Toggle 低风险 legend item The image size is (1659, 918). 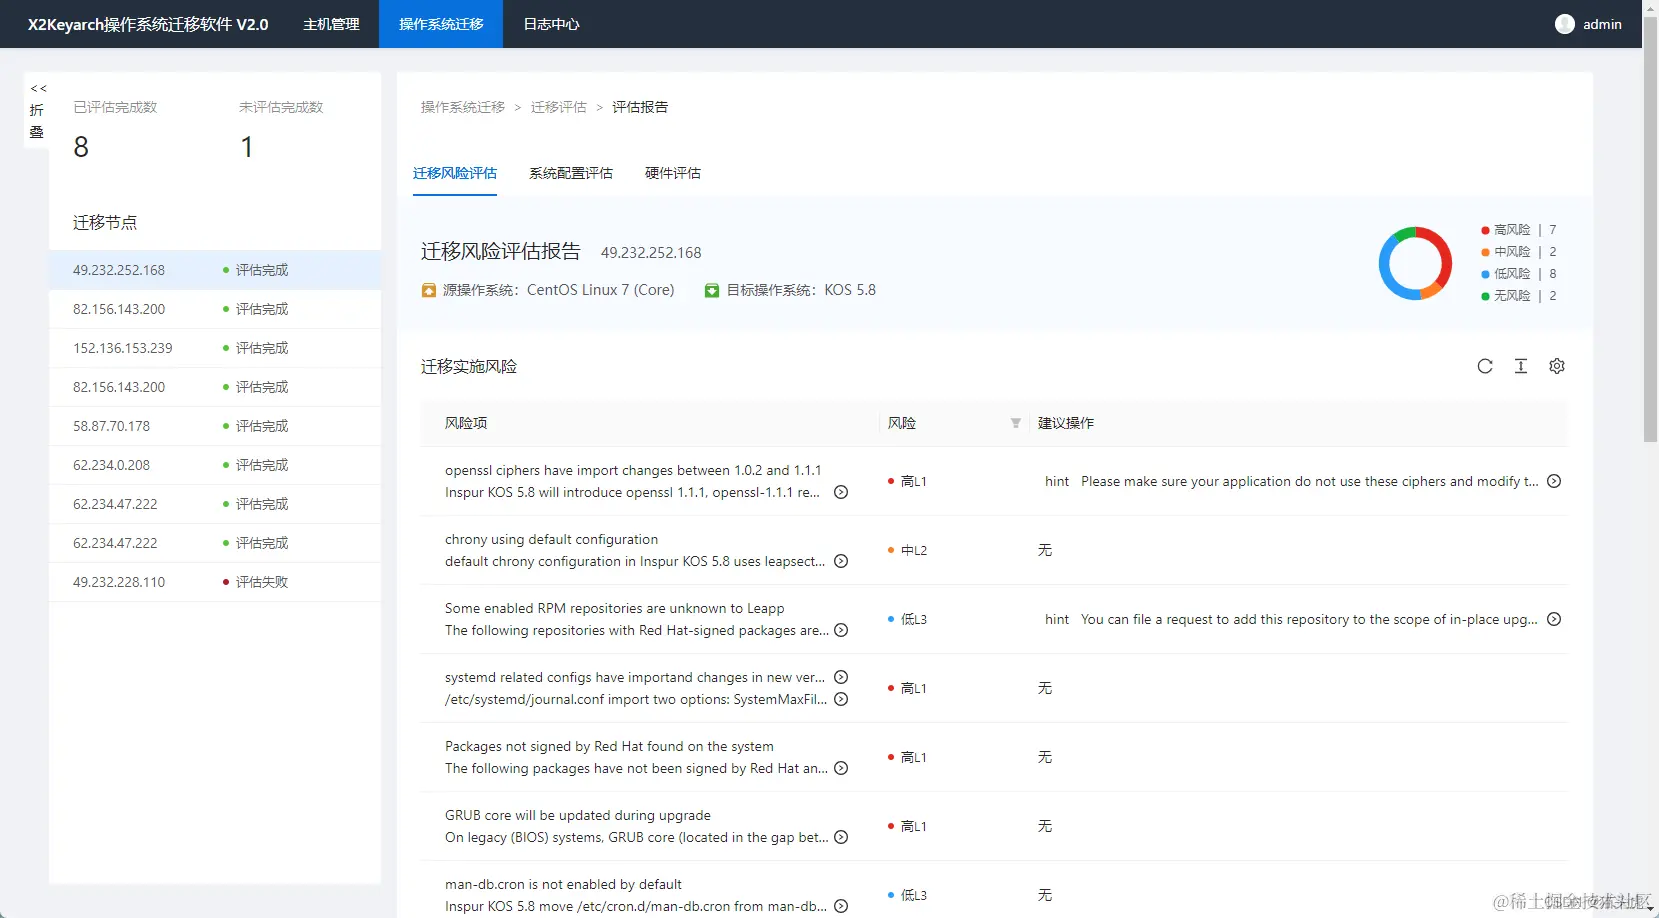1519,274
